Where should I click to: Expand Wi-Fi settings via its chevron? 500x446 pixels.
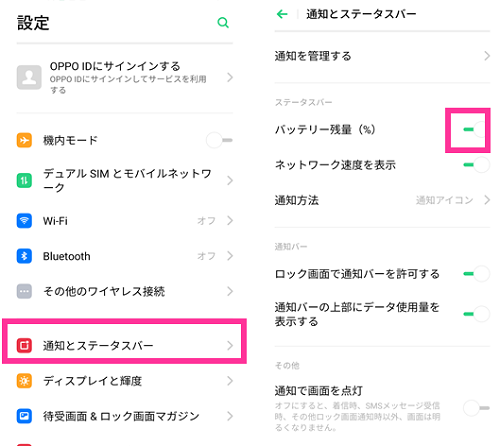click(x=230, y=220)
